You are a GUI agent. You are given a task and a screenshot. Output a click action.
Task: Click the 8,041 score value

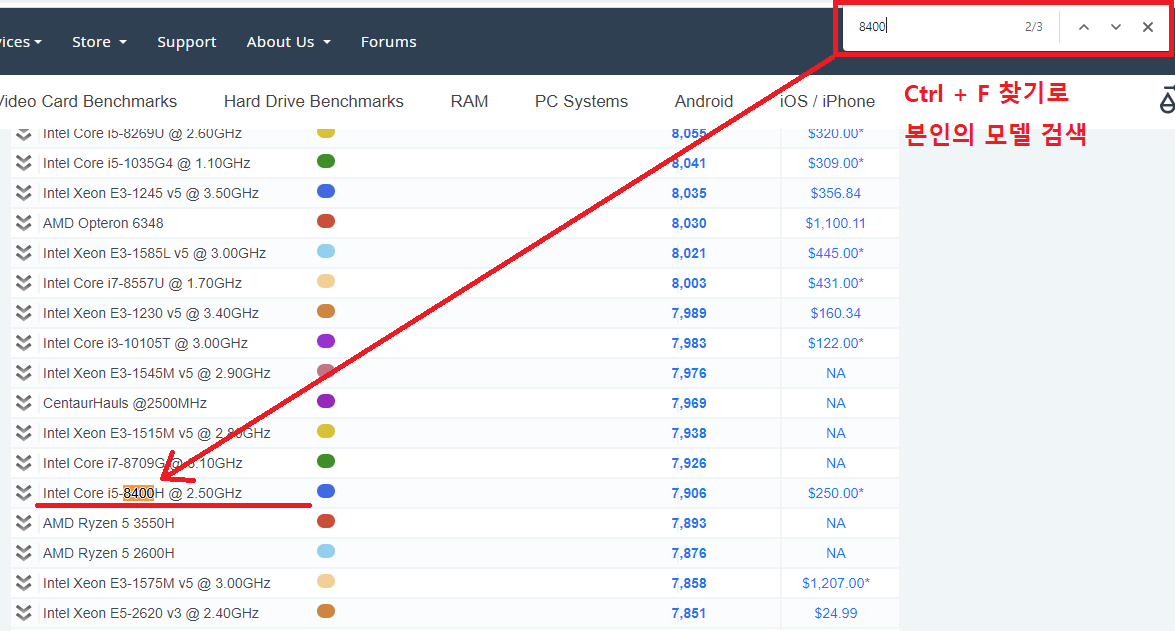pos(689,163)
